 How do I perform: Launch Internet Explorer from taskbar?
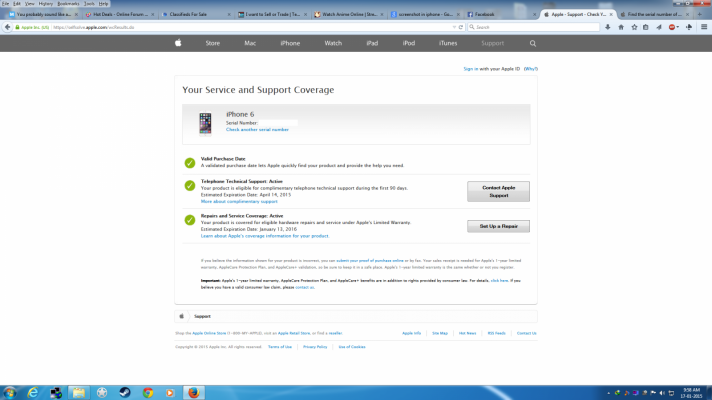coord(33,393)
